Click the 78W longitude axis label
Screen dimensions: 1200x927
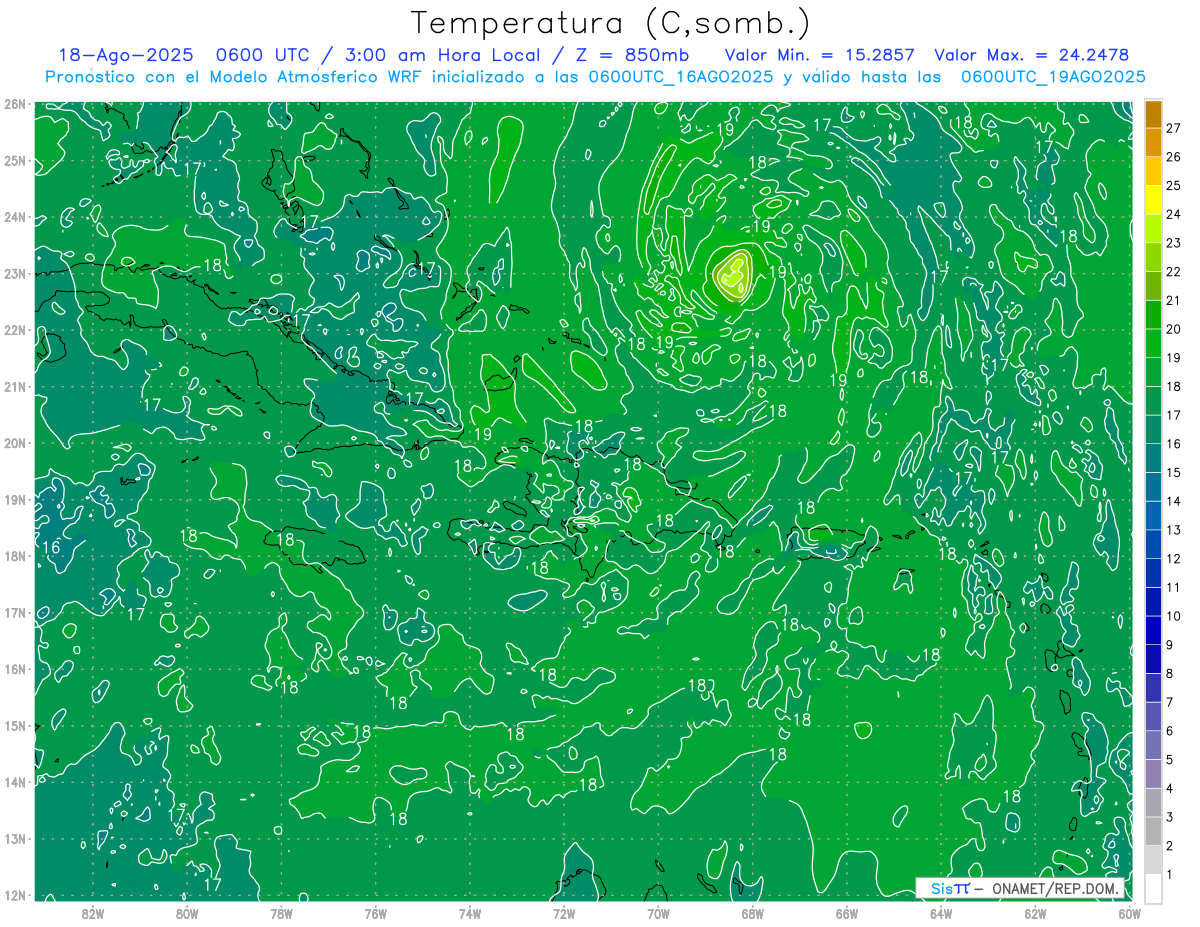pos(281,913)
